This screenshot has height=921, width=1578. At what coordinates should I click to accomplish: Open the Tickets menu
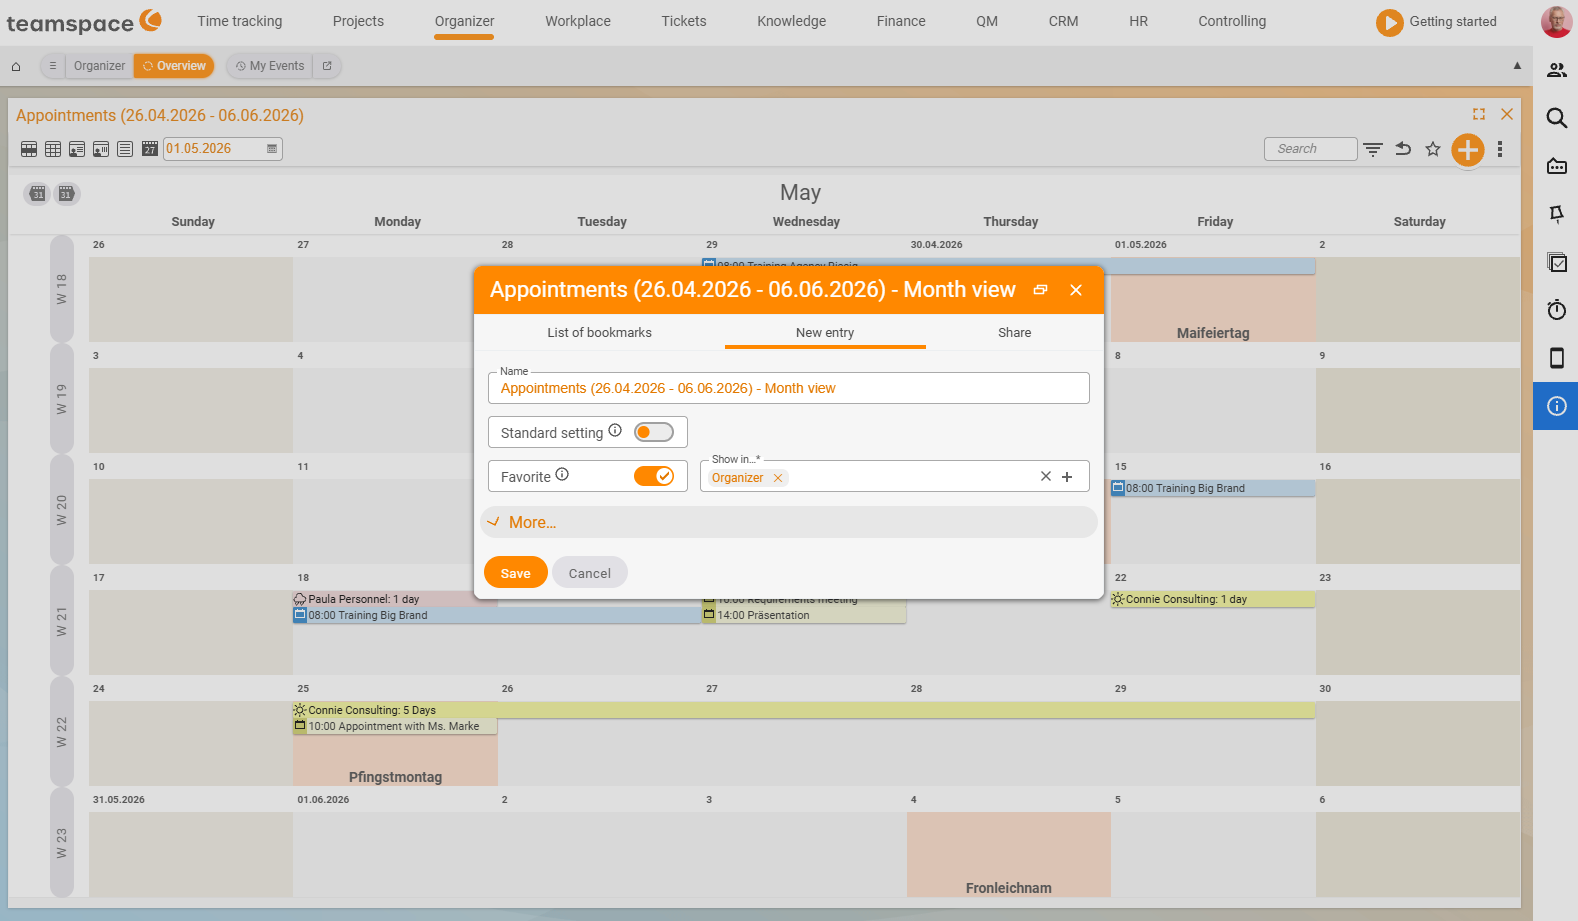click(x=684, y=21)
